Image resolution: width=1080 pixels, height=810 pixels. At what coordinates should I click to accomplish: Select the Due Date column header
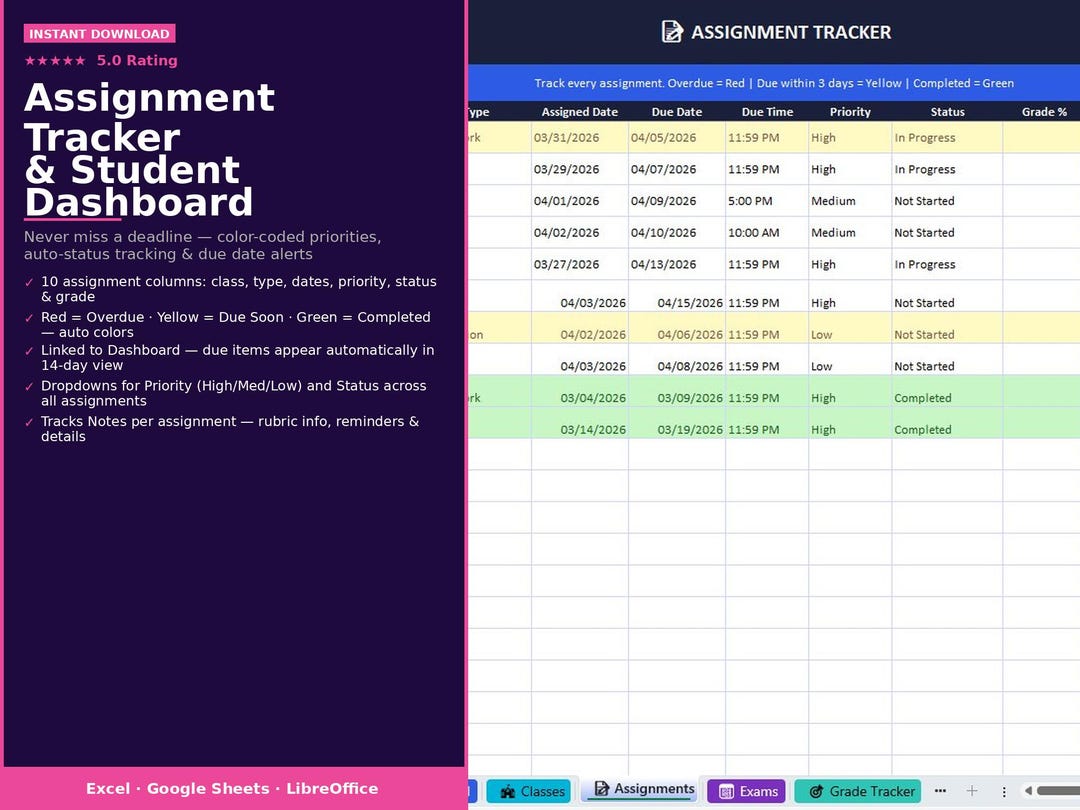(x=676, y=112)
